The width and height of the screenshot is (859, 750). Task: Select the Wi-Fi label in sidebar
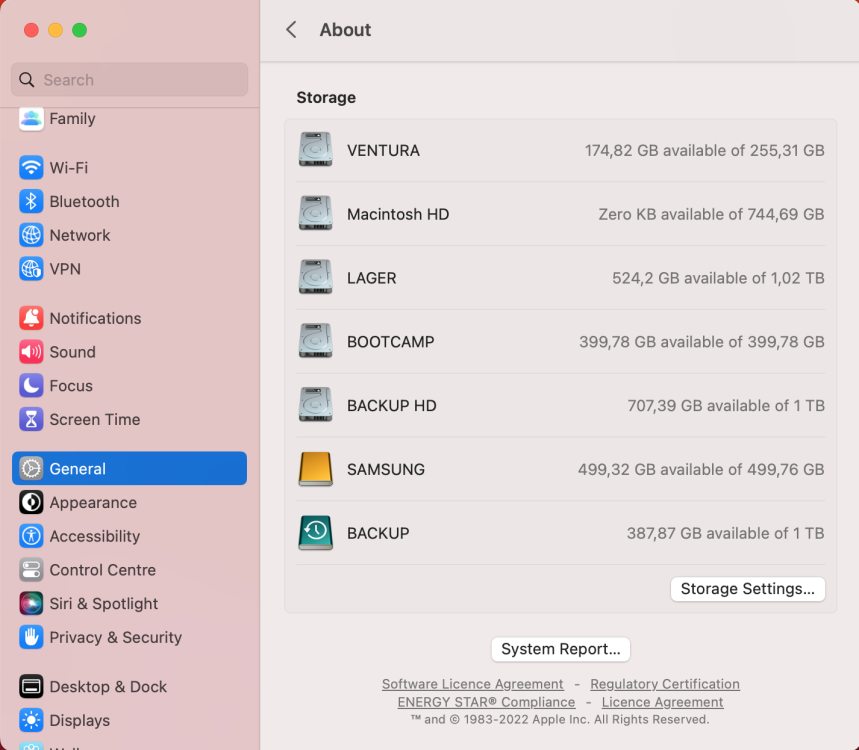(68, 168)
